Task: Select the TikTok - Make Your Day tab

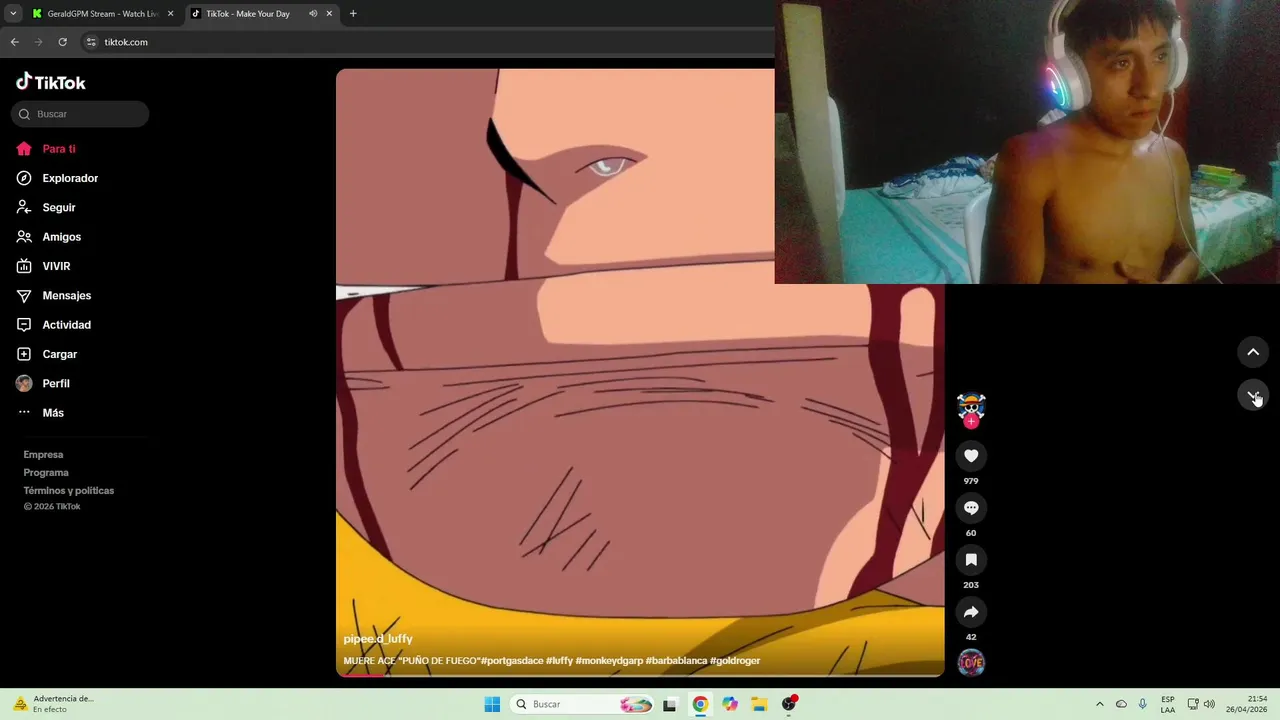Action: click(248, 14)
